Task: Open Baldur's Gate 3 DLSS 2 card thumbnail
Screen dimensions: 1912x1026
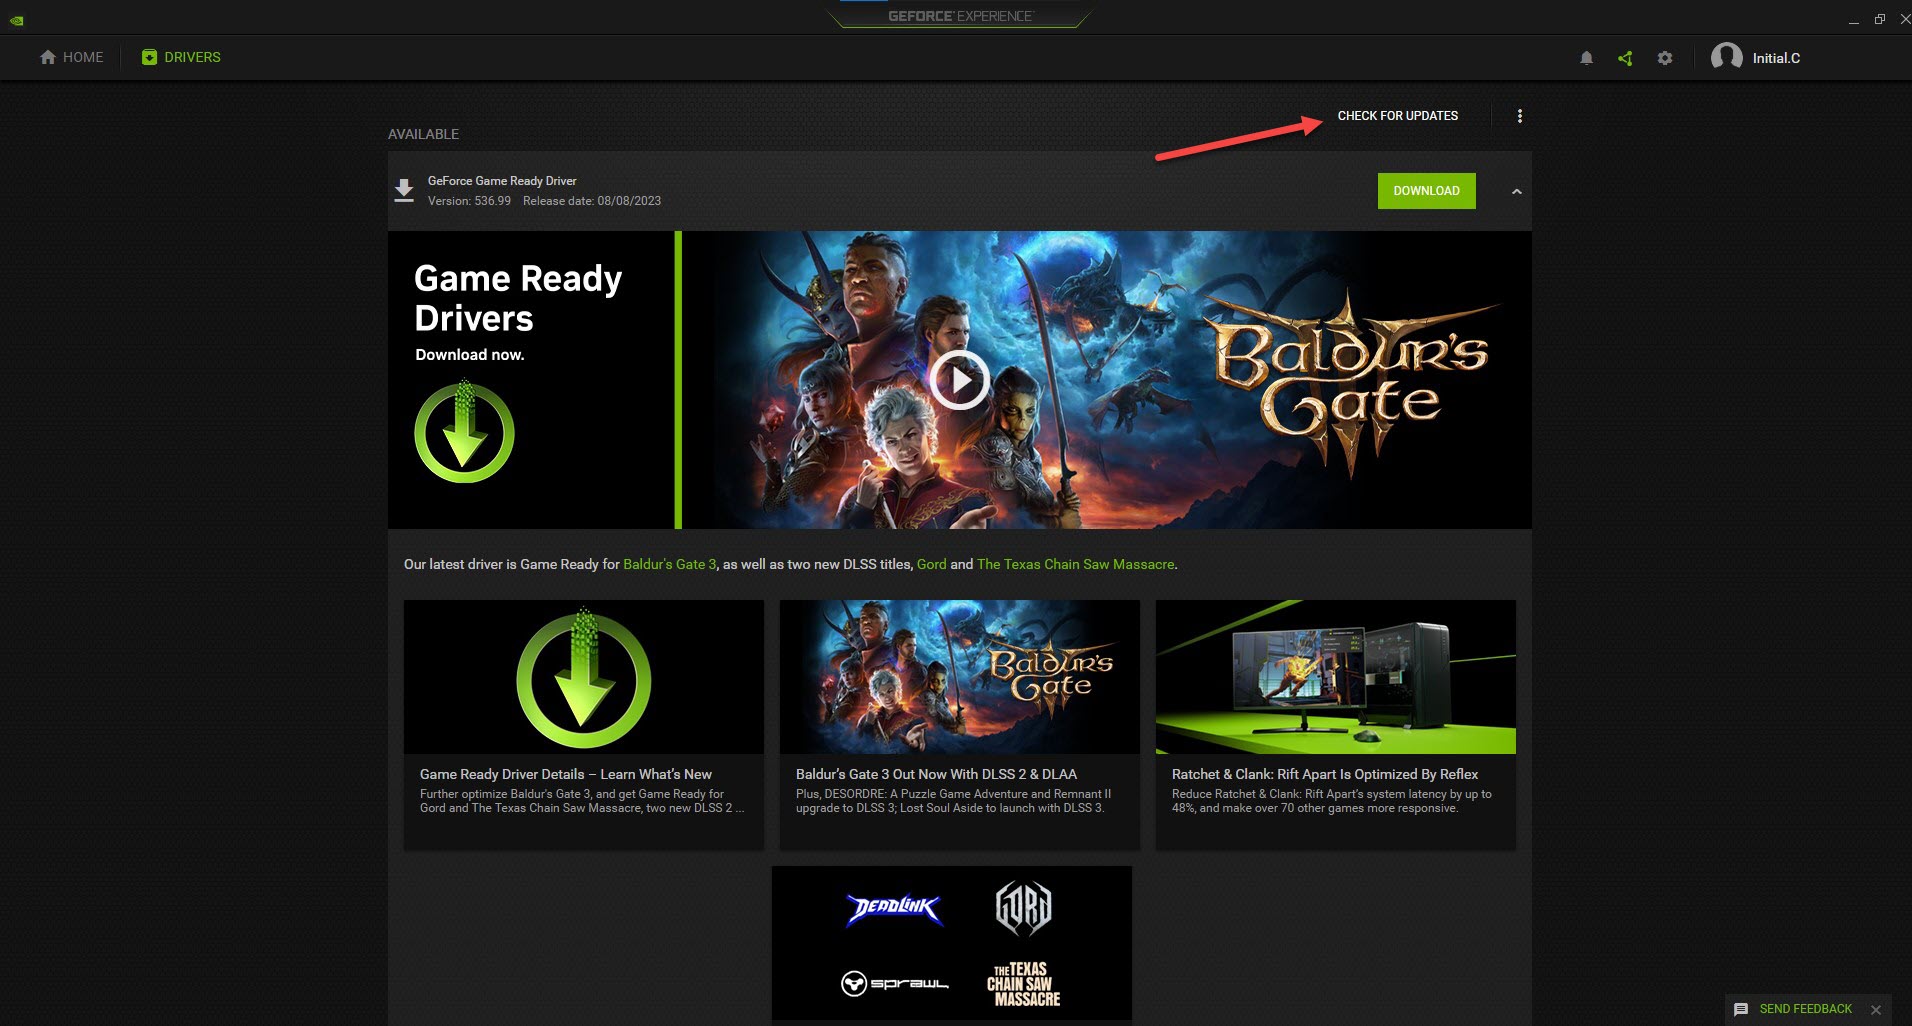Action: [960, 677]
